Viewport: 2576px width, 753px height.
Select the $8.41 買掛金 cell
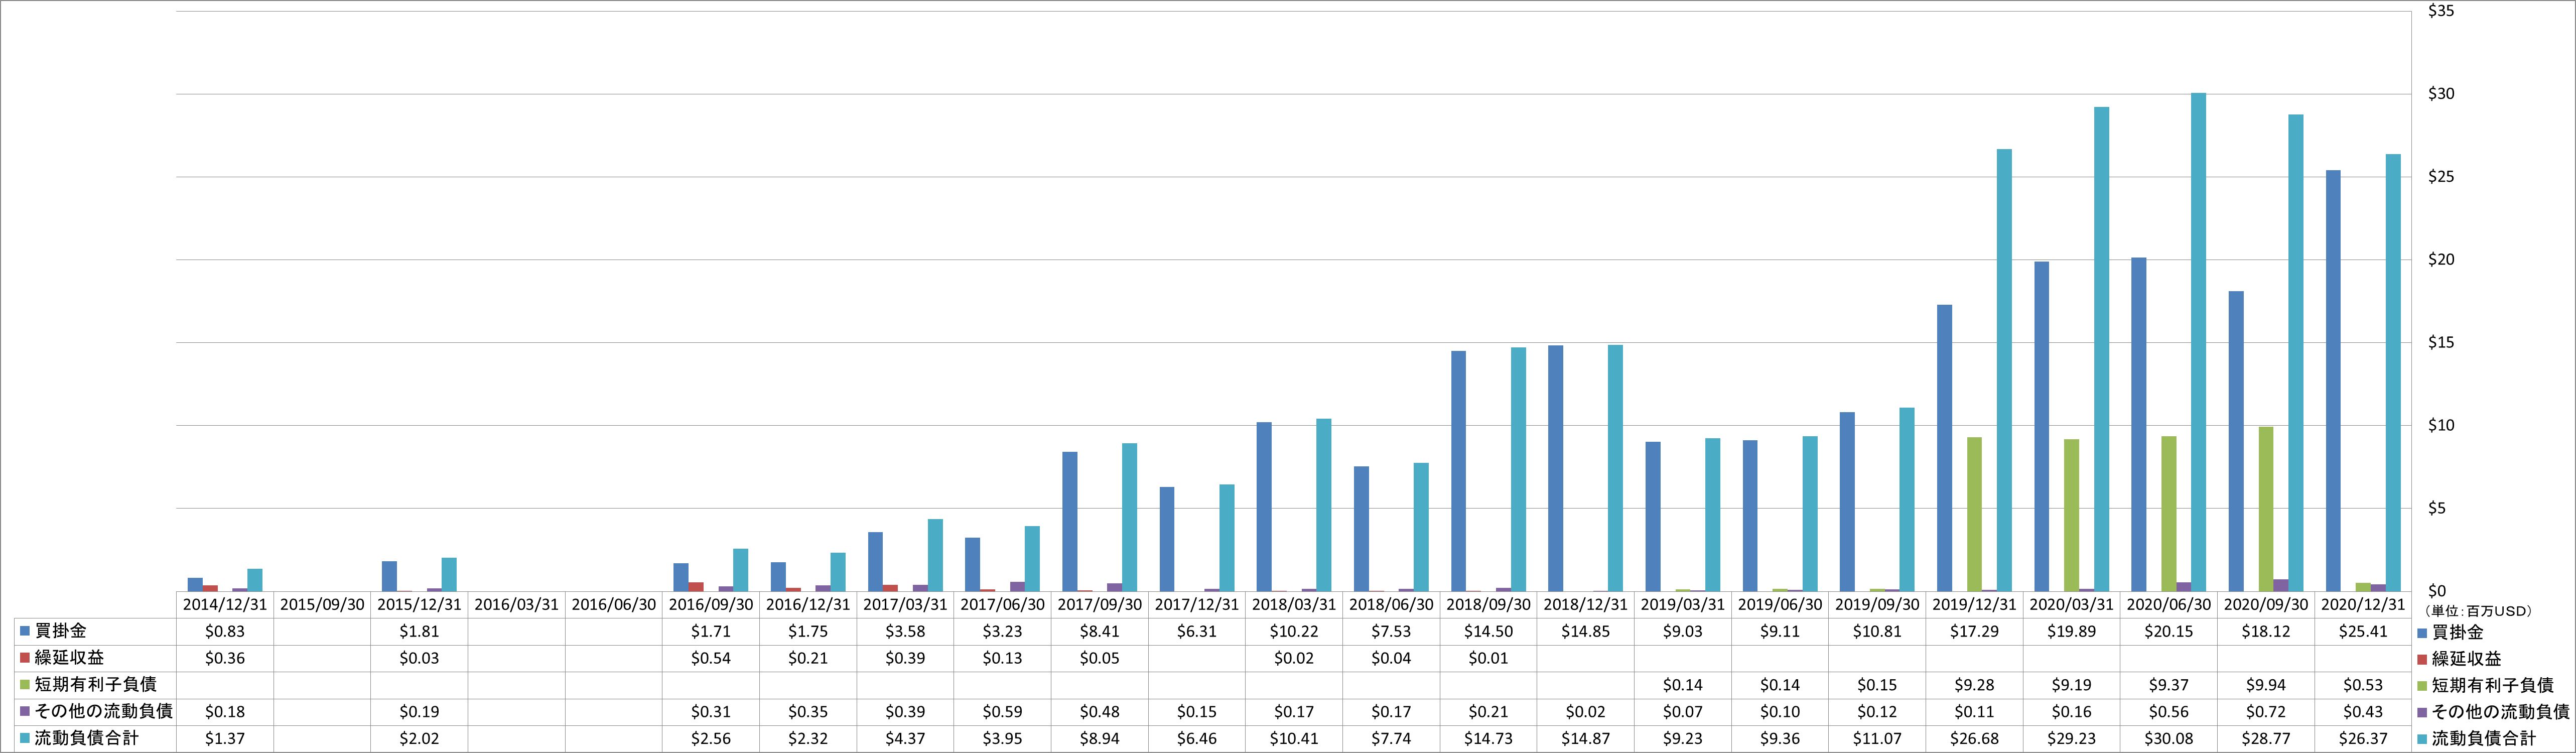tap(1099, 632)
